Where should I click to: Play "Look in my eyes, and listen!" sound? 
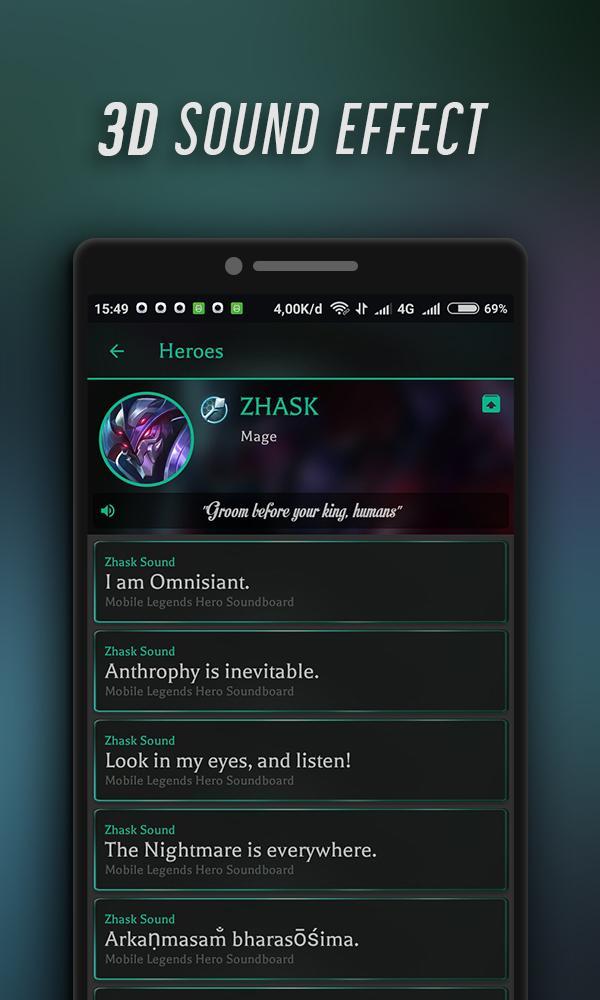tap(301, 760)
